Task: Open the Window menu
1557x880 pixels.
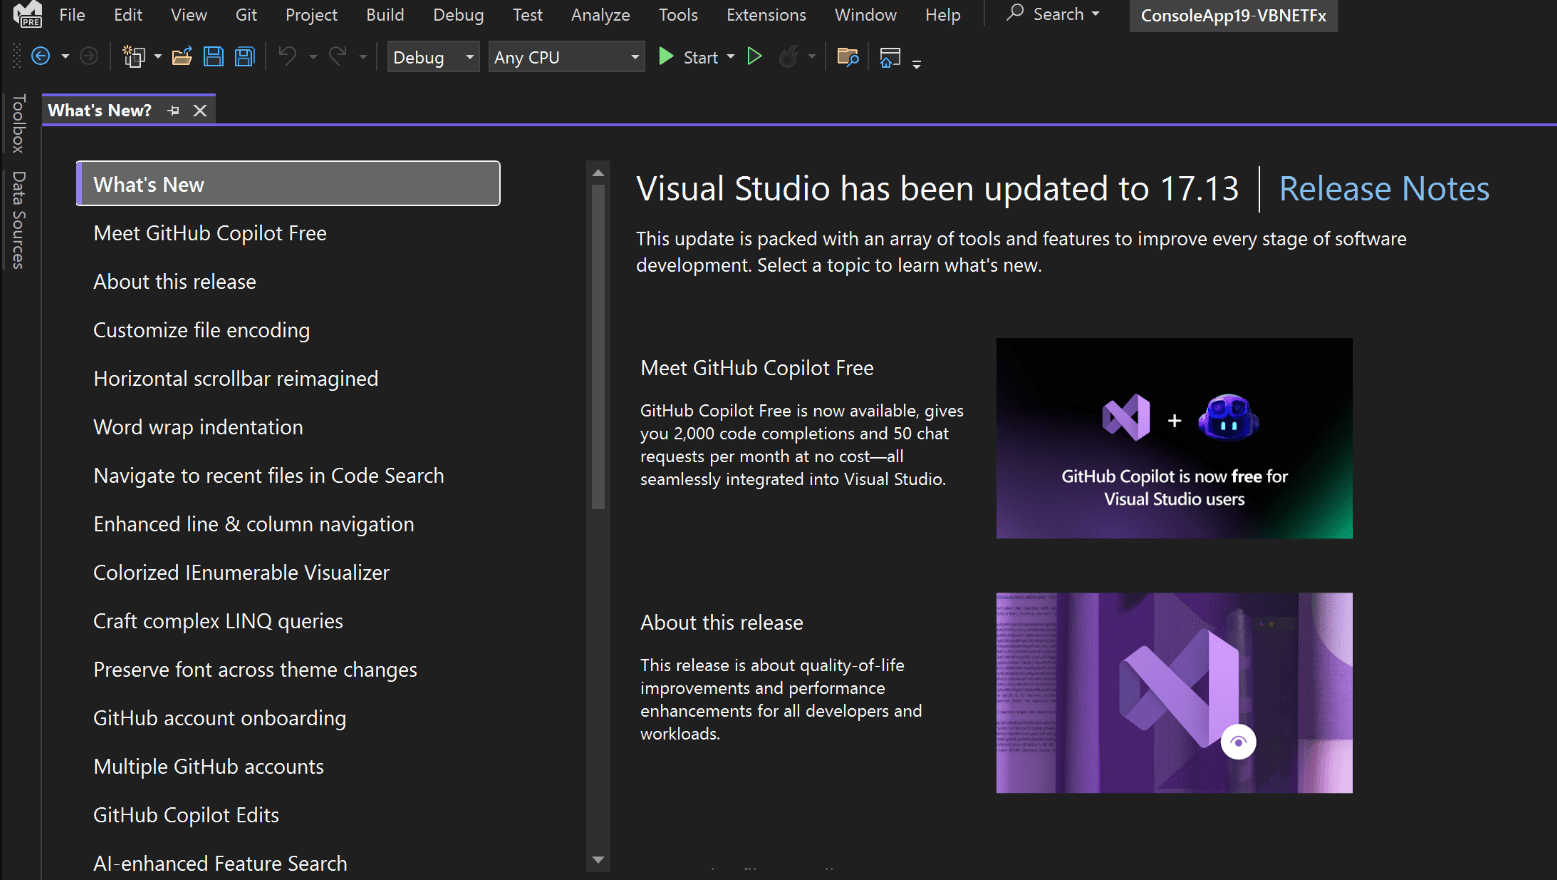Action: [866, 15]
